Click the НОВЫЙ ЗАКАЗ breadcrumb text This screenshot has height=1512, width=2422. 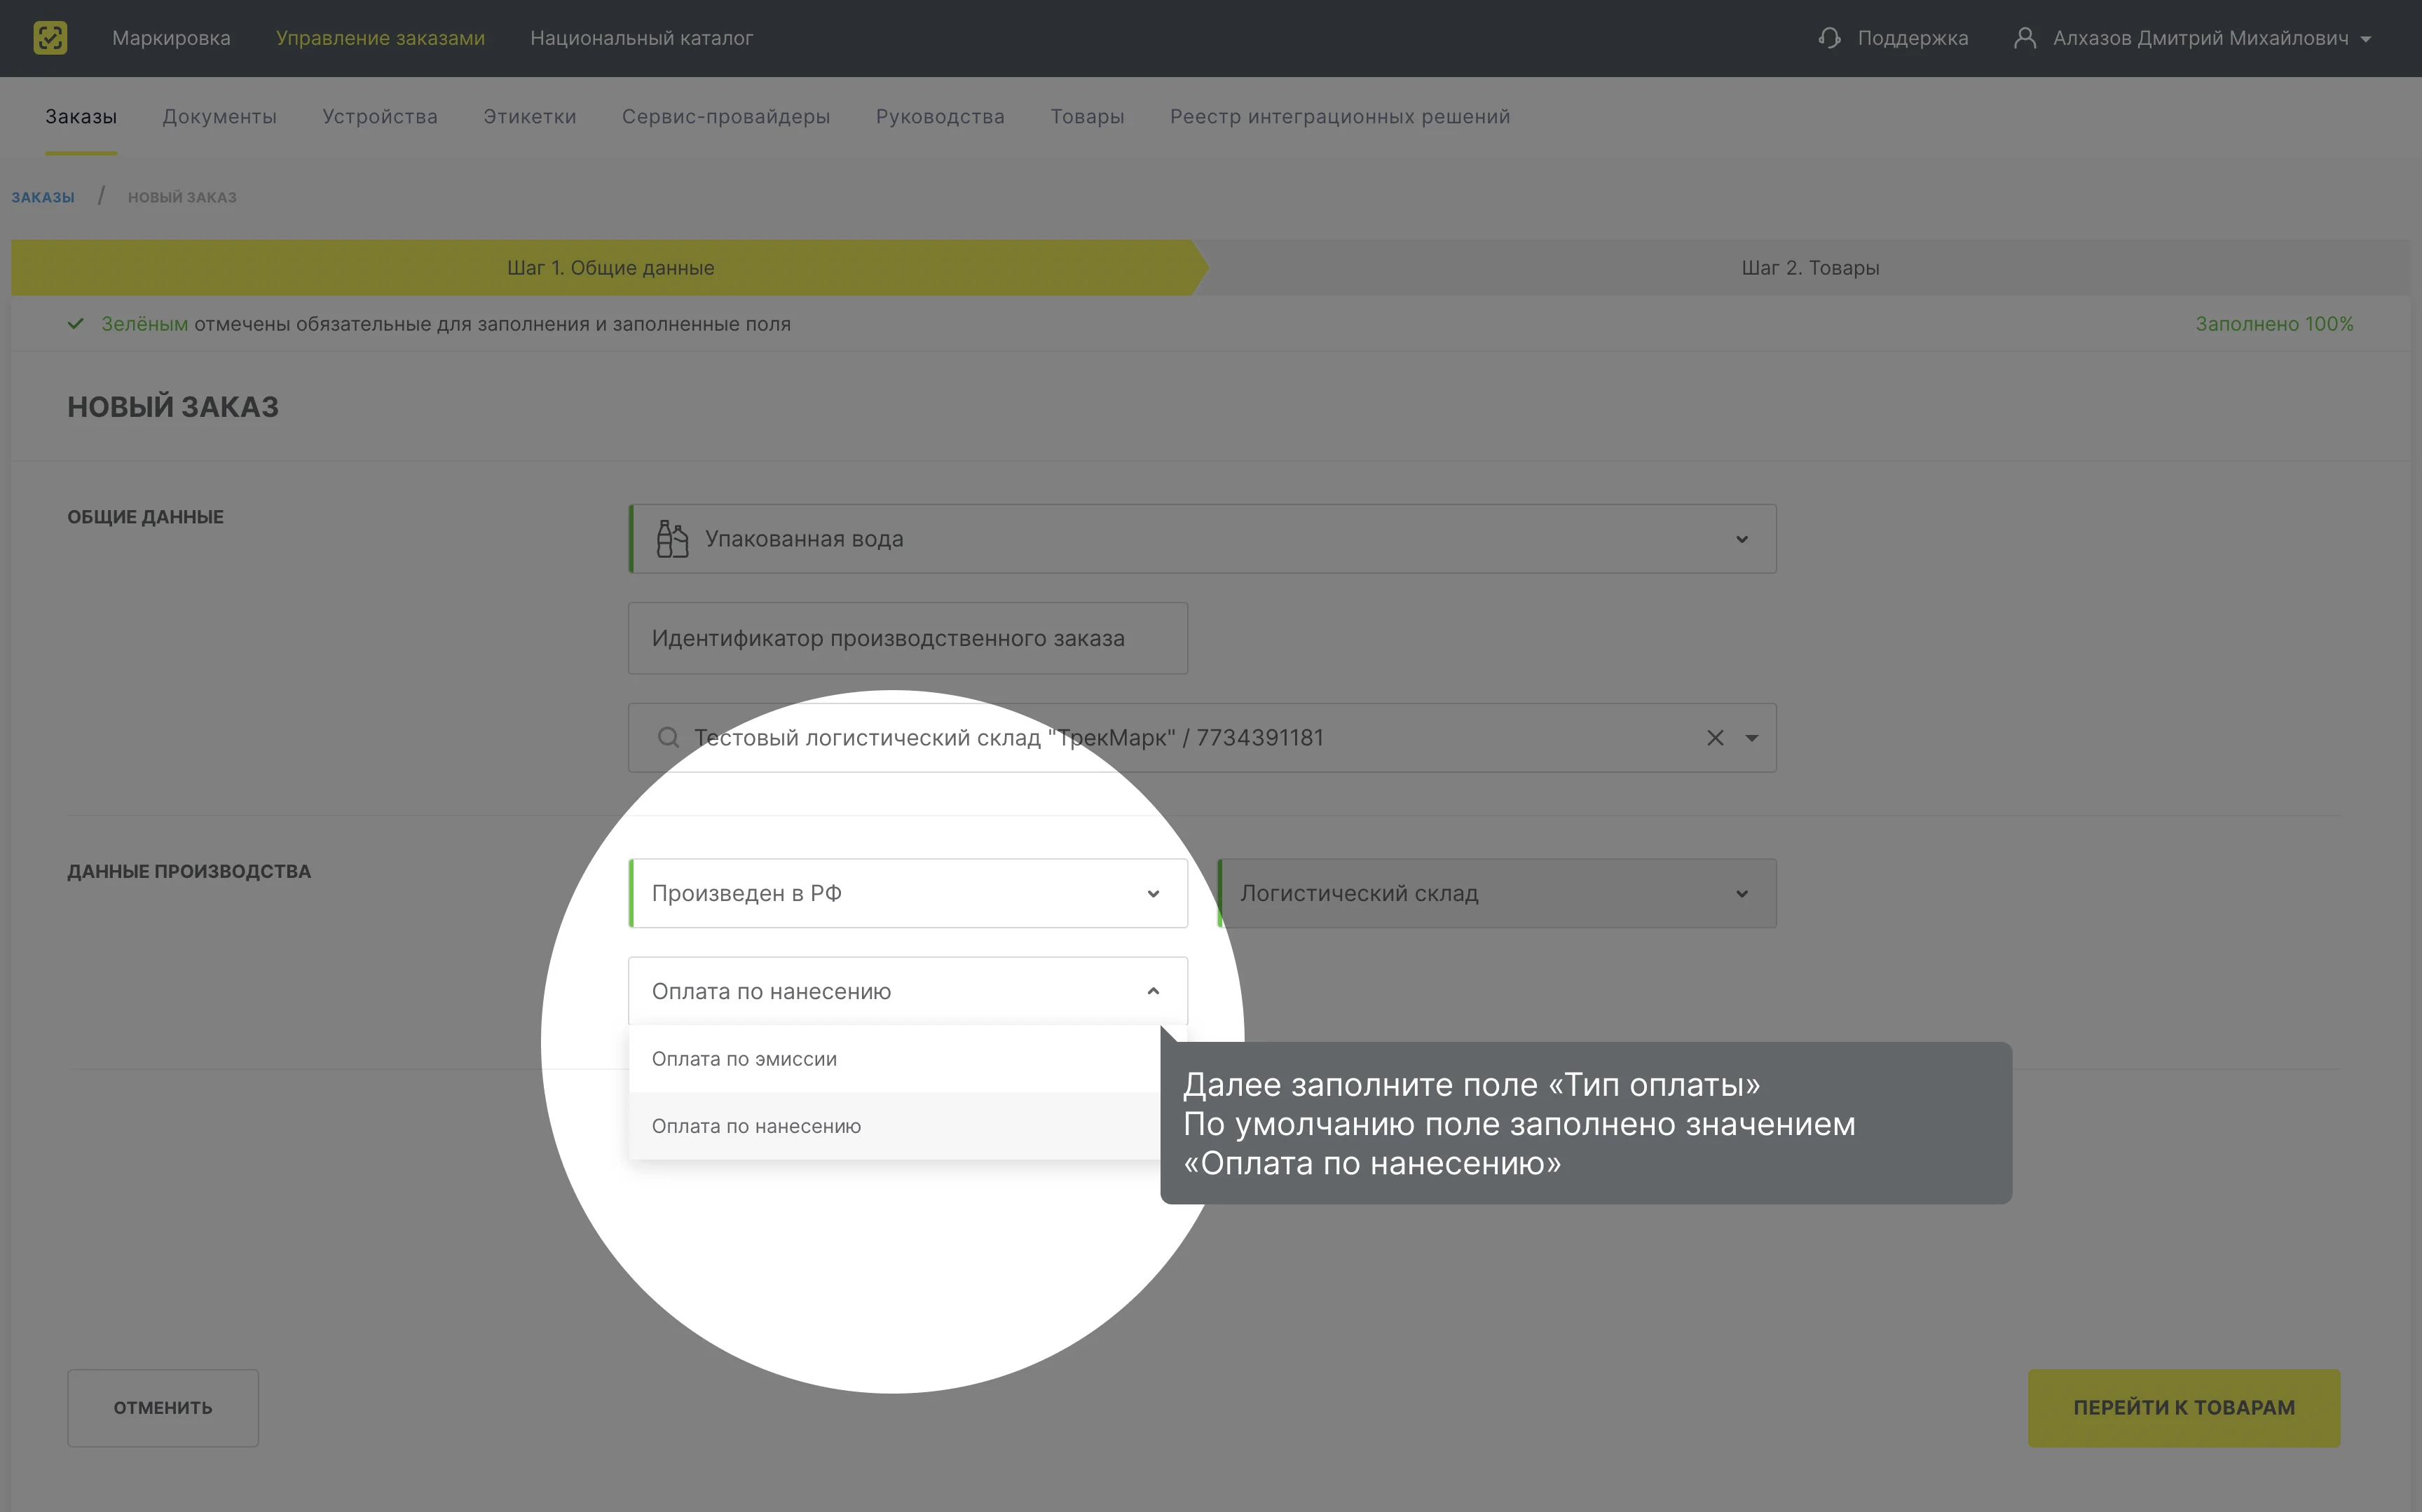182,197
